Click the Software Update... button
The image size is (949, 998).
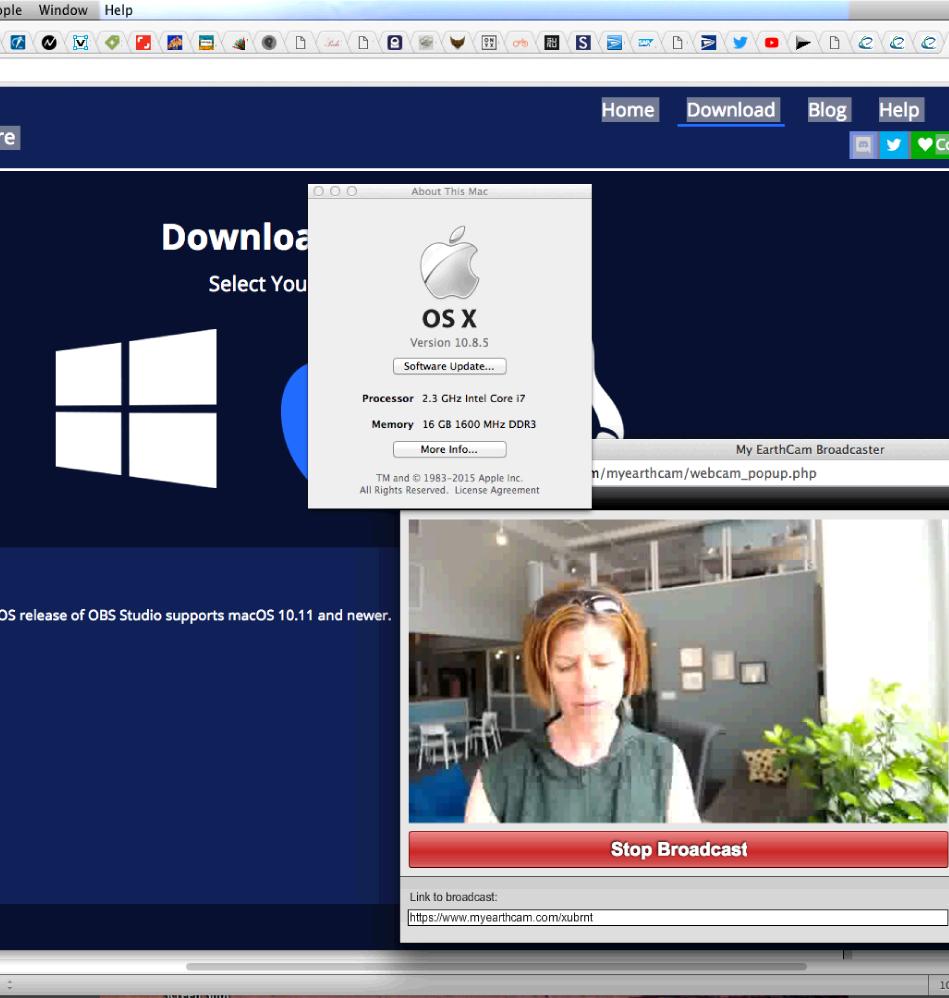[449, 366]
